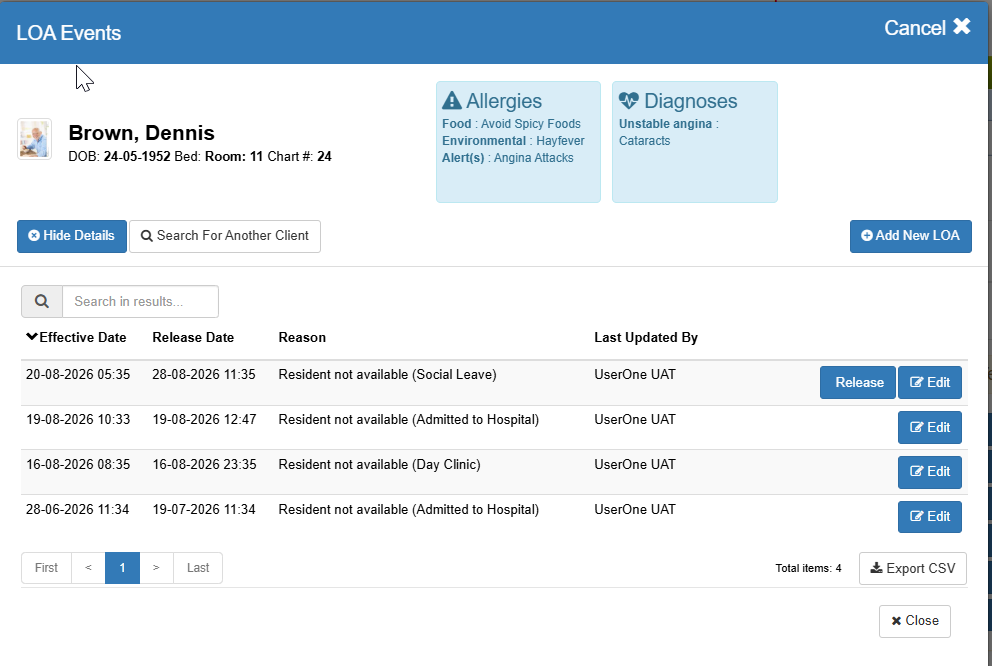Sort by Reason column header
This screenshot has height=666, width=992.
pos(302,338)
